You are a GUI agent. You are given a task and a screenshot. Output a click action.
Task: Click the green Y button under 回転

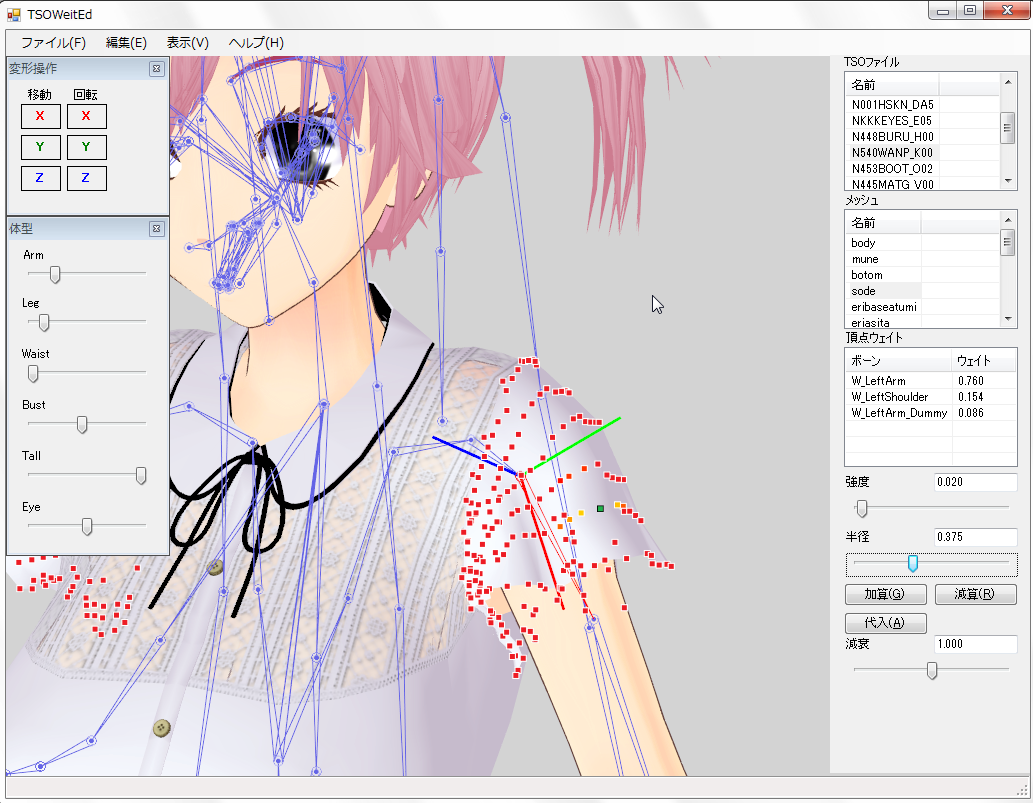[x=86, y=148]
